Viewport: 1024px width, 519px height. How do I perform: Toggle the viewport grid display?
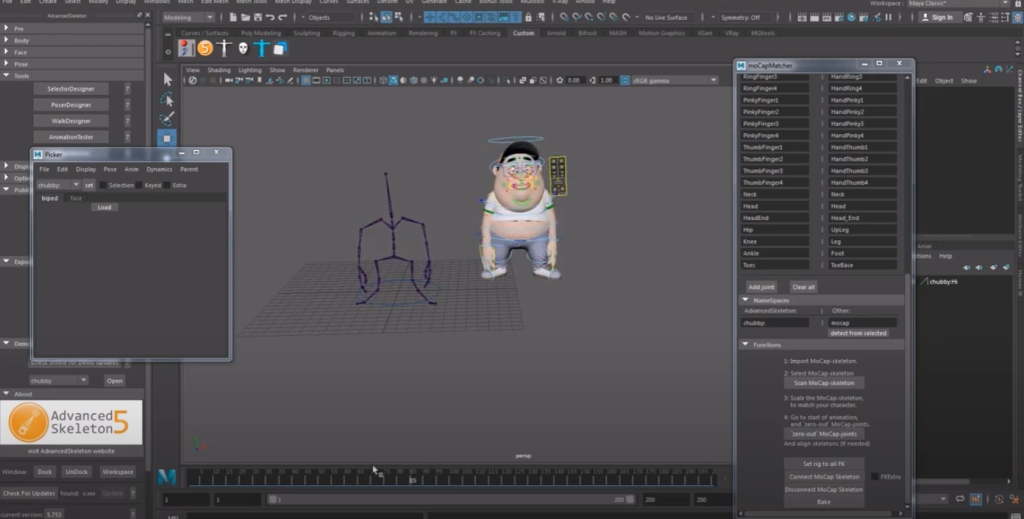coord(306,80)
